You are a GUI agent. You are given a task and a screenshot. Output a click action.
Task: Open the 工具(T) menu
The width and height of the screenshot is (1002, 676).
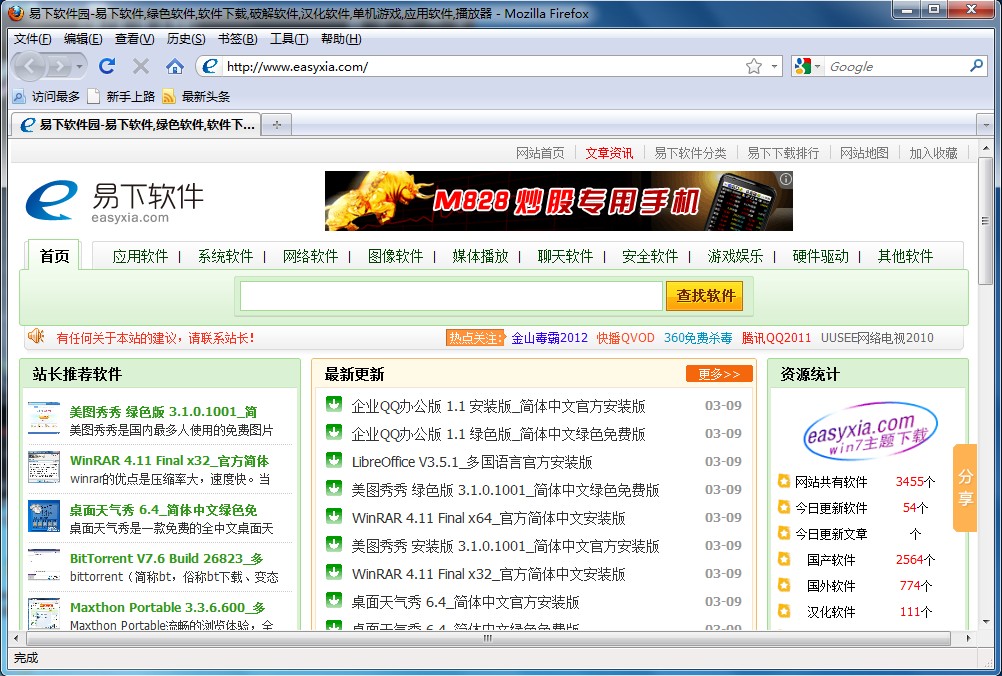(x=289, y=39)
